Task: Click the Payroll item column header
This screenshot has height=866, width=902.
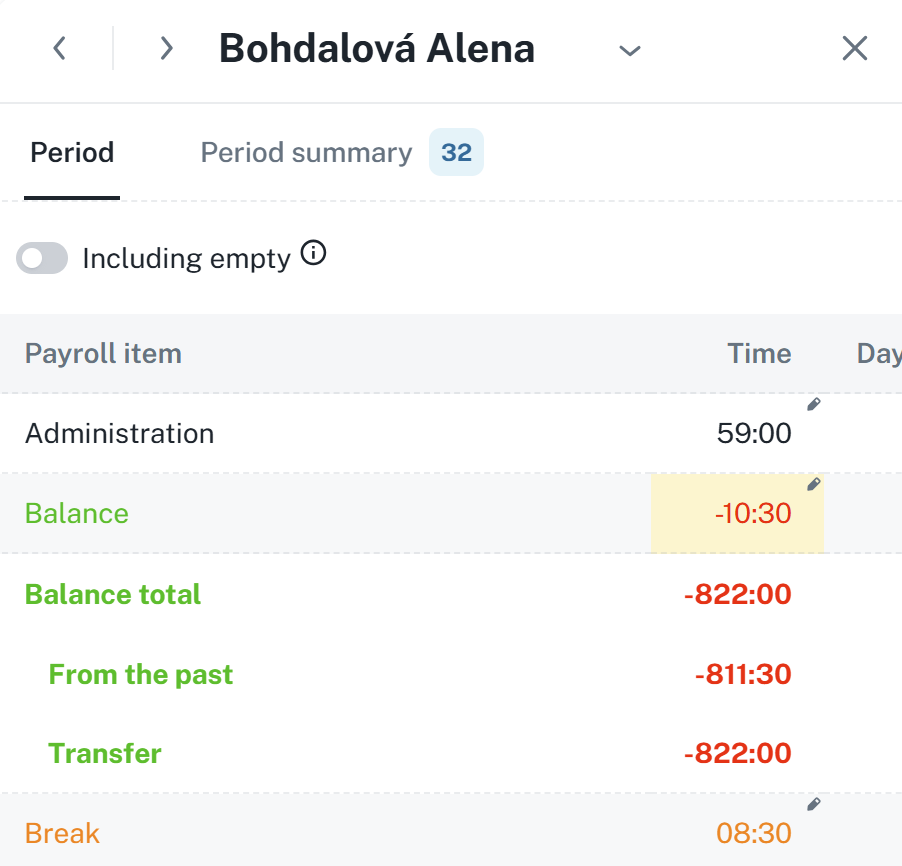Action: tap(103, 353)
